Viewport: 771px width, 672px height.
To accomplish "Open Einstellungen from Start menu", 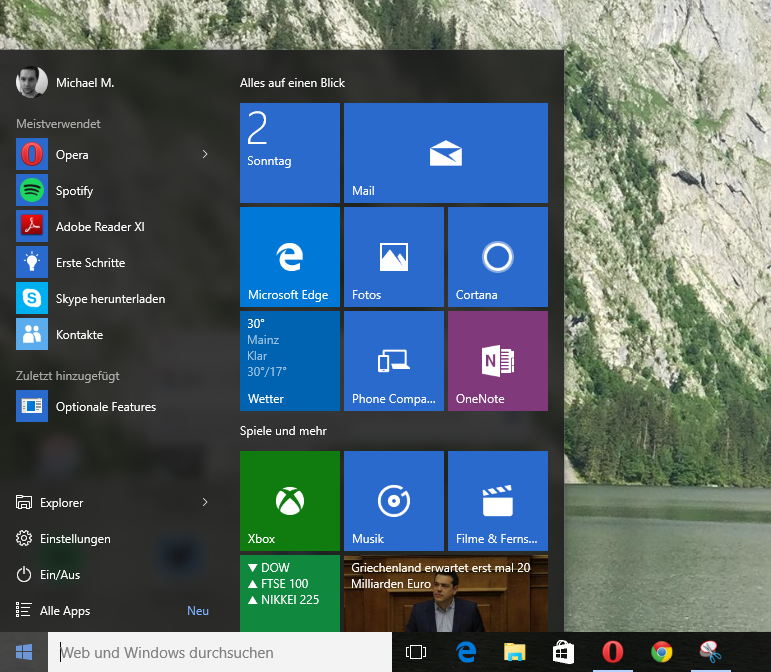I will click(75, 539).
